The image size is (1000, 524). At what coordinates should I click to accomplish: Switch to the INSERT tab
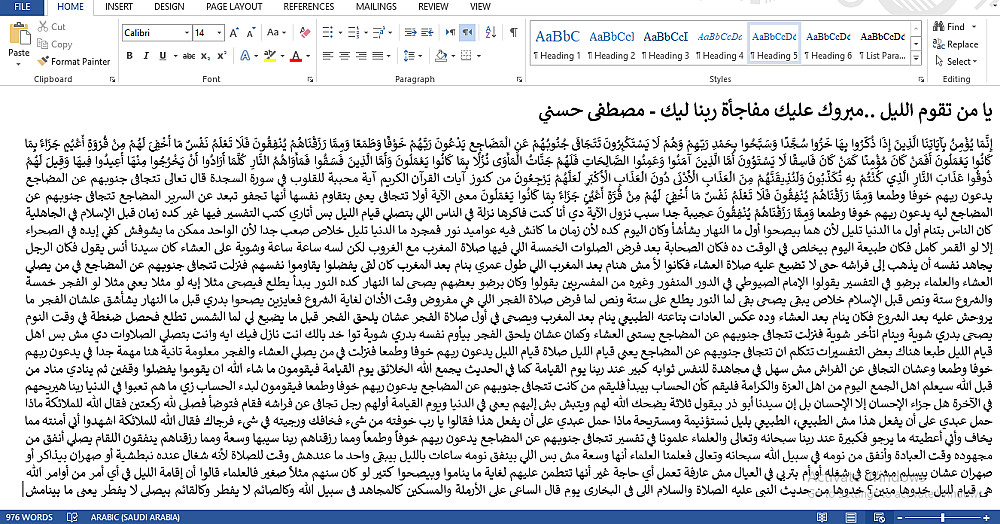click(119, 7)
